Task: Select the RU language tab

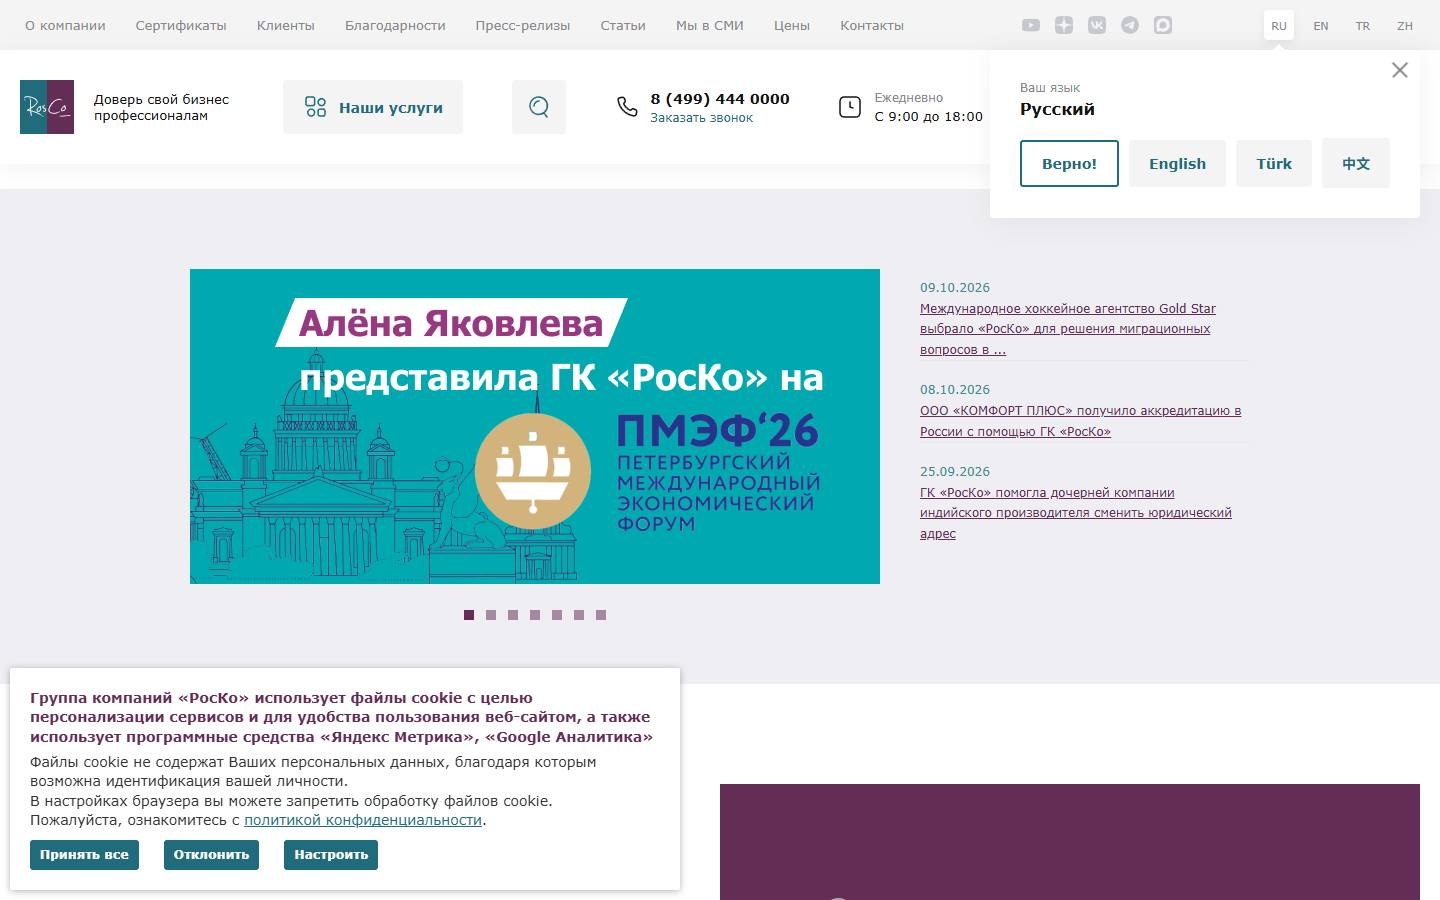Action: pyautogui.click(x=1279, y=26)
